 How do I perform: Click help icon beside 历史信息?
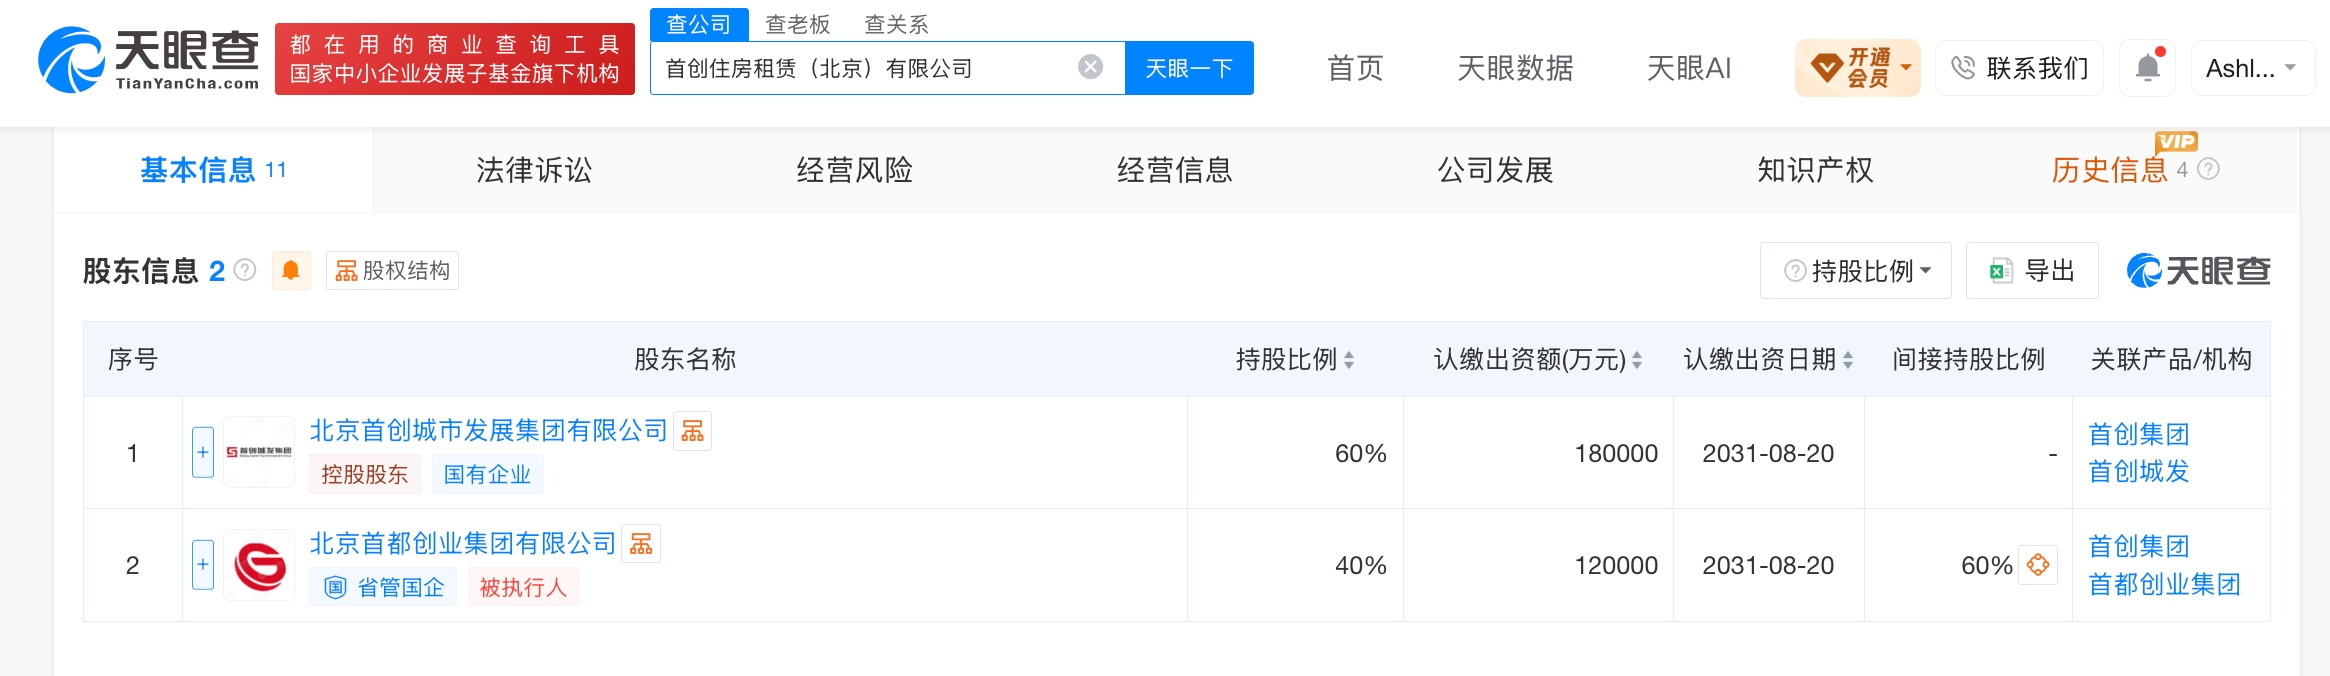point(2208,169)
